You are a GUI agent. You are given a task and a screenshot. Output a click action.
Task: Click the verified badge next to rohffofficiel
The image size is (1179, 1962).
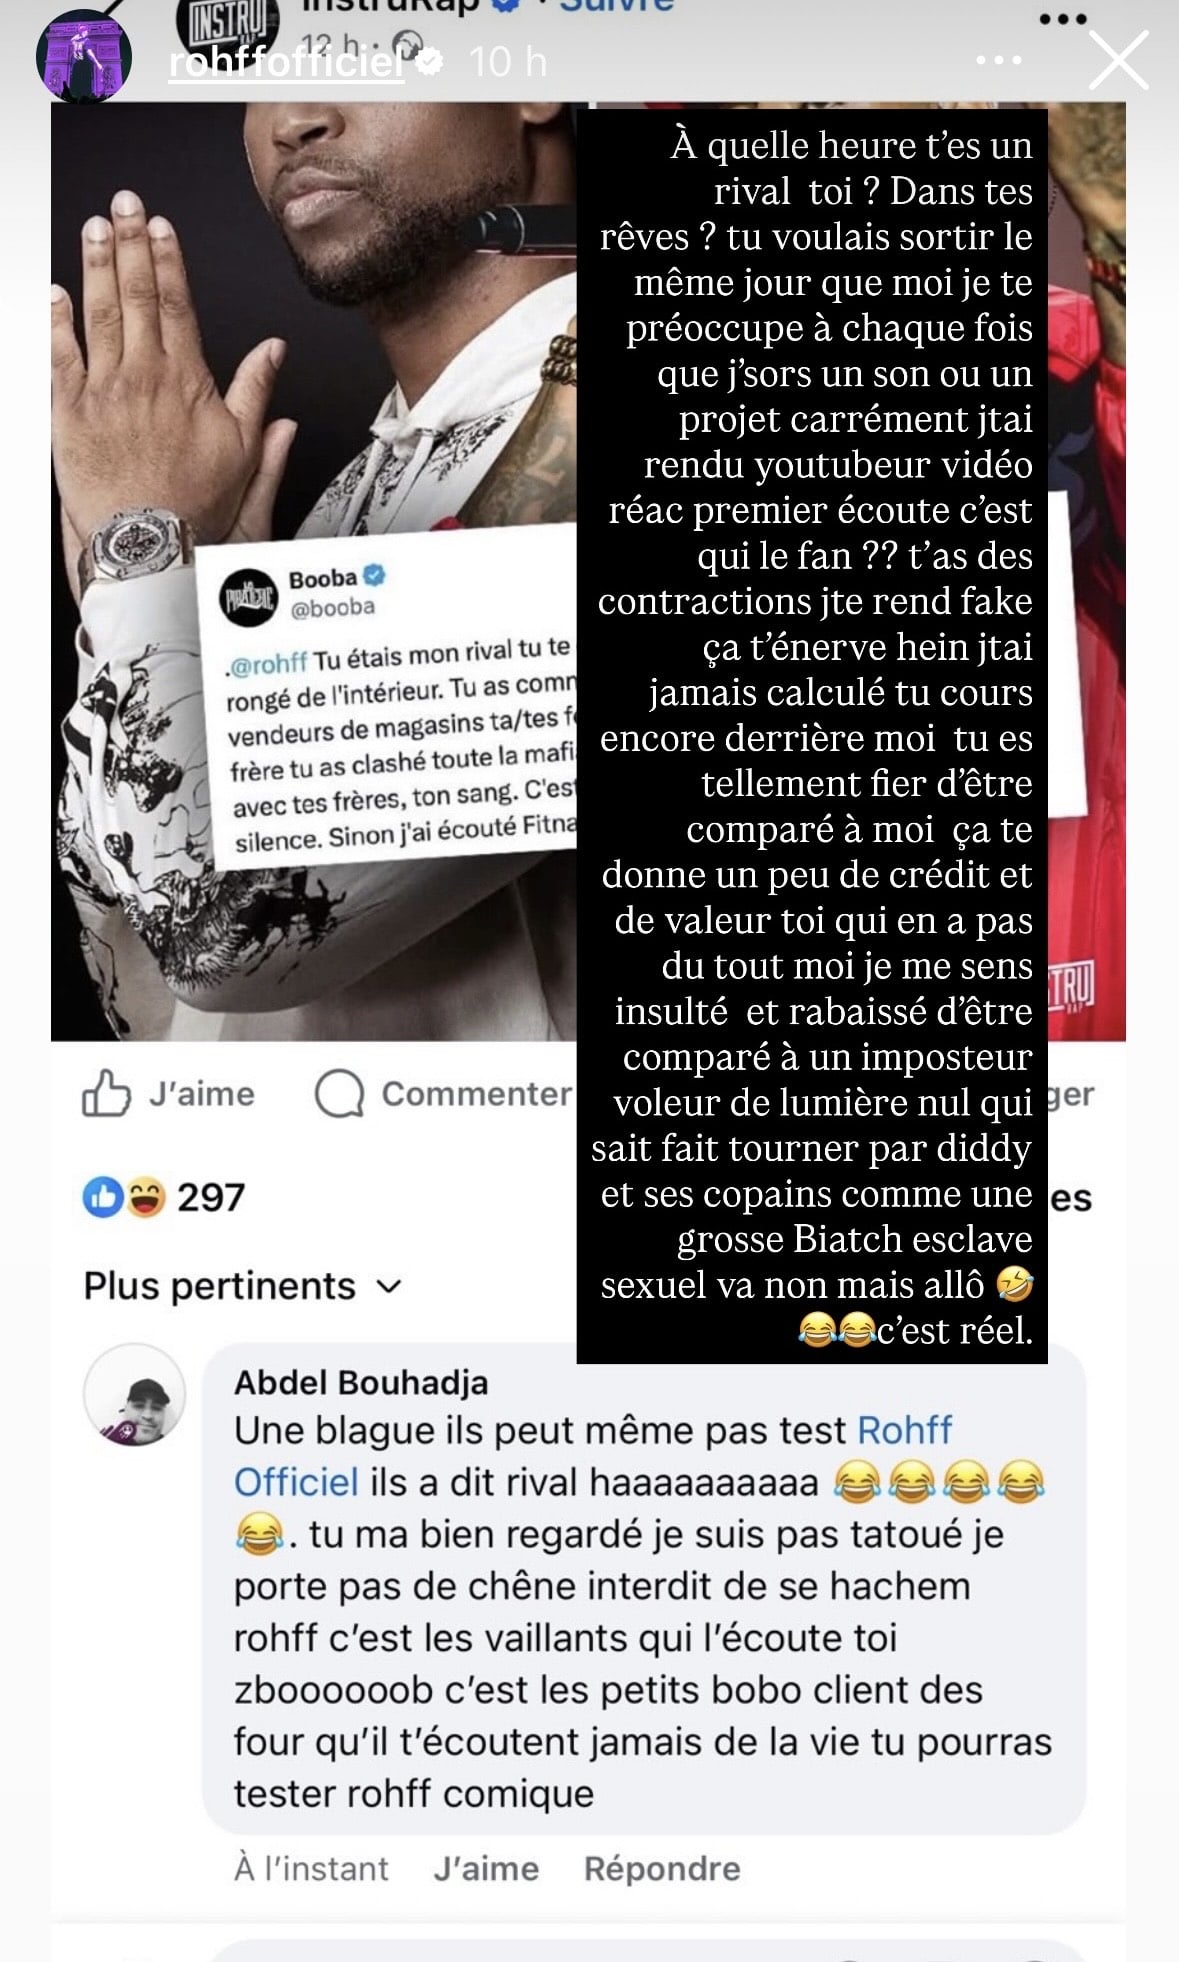pyautogui.click(x=430, y=62)
